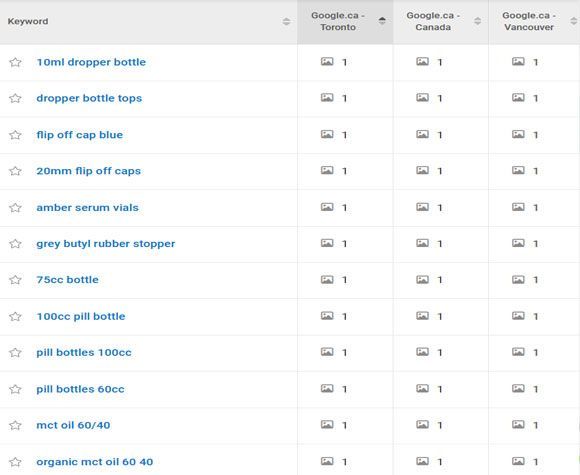The image size is (580, 475).
Task: Open the 'grey butyl rubber stopper' keyword
Action: point(105,244)
